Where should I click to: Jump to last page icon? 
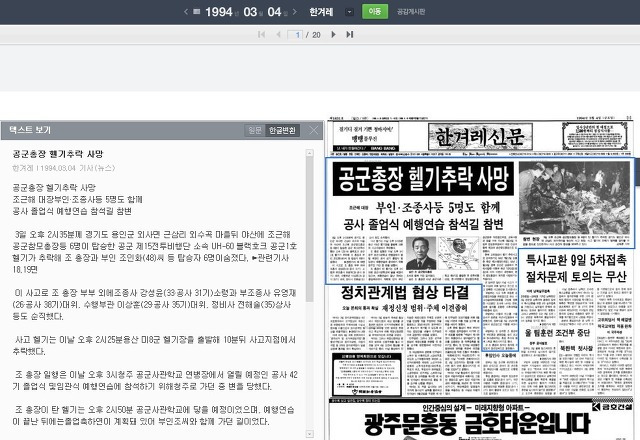click(x=350, y=35)
